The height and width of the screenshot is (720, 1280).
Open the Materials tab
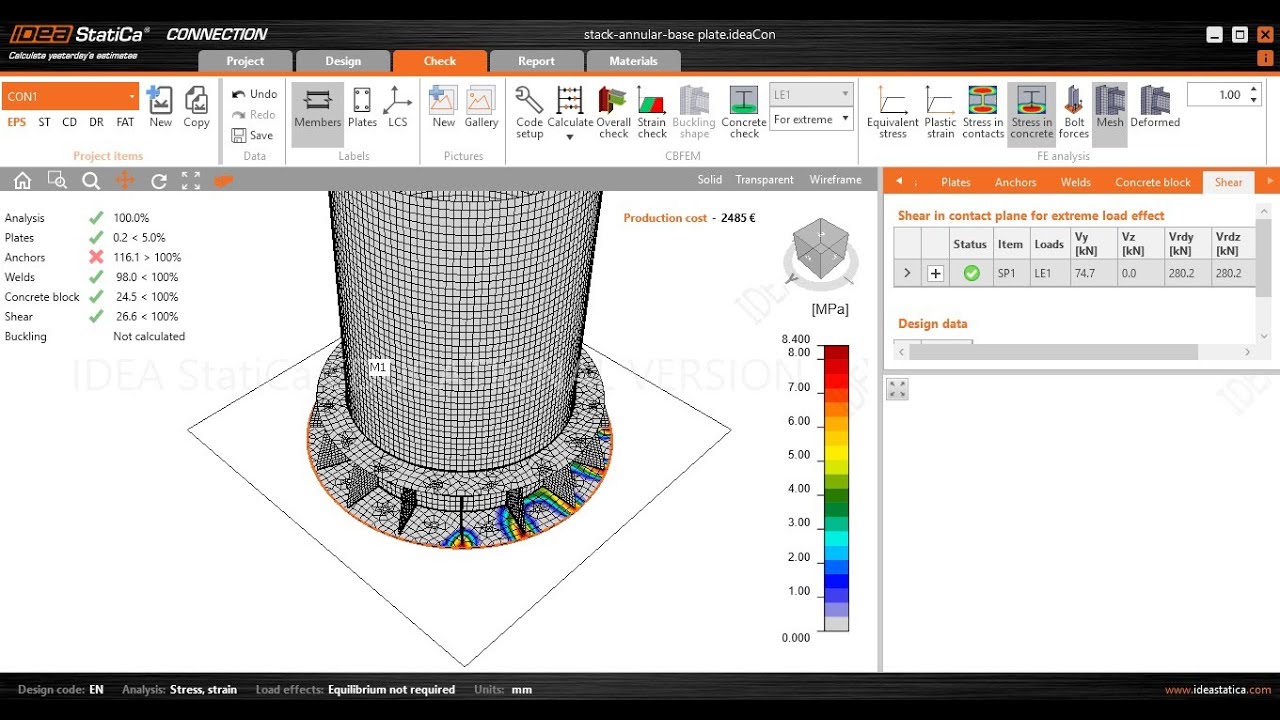point(634,61)
